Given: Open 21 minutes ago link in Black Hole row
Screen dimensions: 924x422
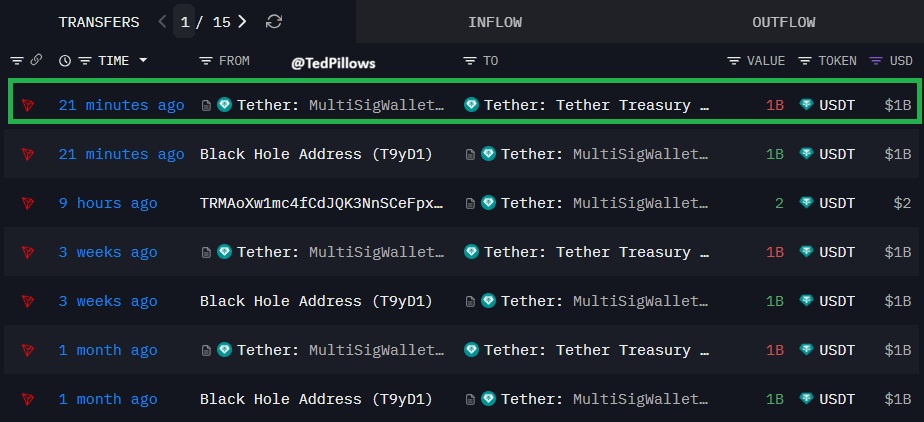Looking at the screenshot, I should coord(121,154).
